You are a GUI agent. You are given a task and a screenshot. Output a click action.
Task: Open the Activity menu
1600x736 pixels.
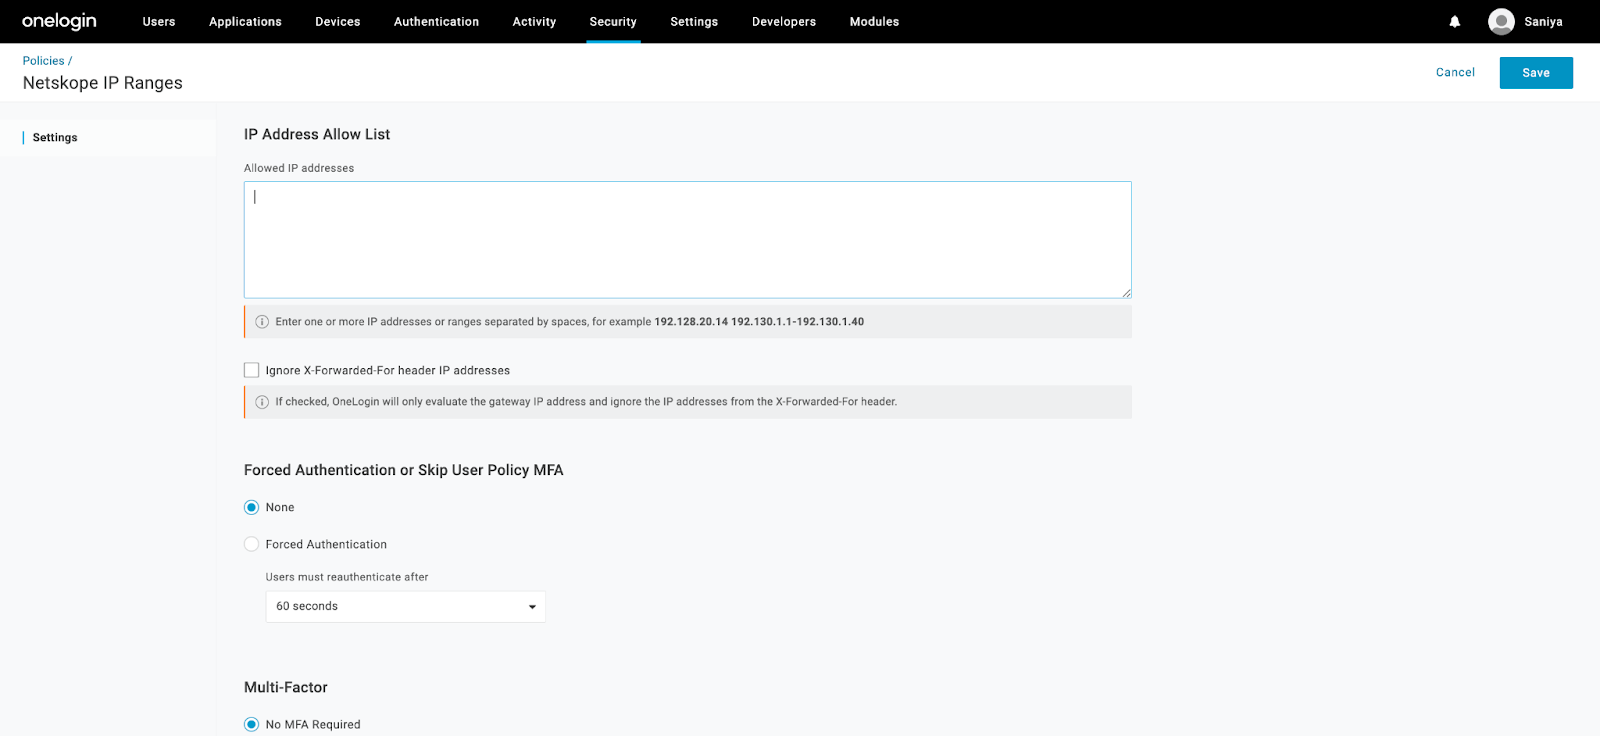coord(534,21)
